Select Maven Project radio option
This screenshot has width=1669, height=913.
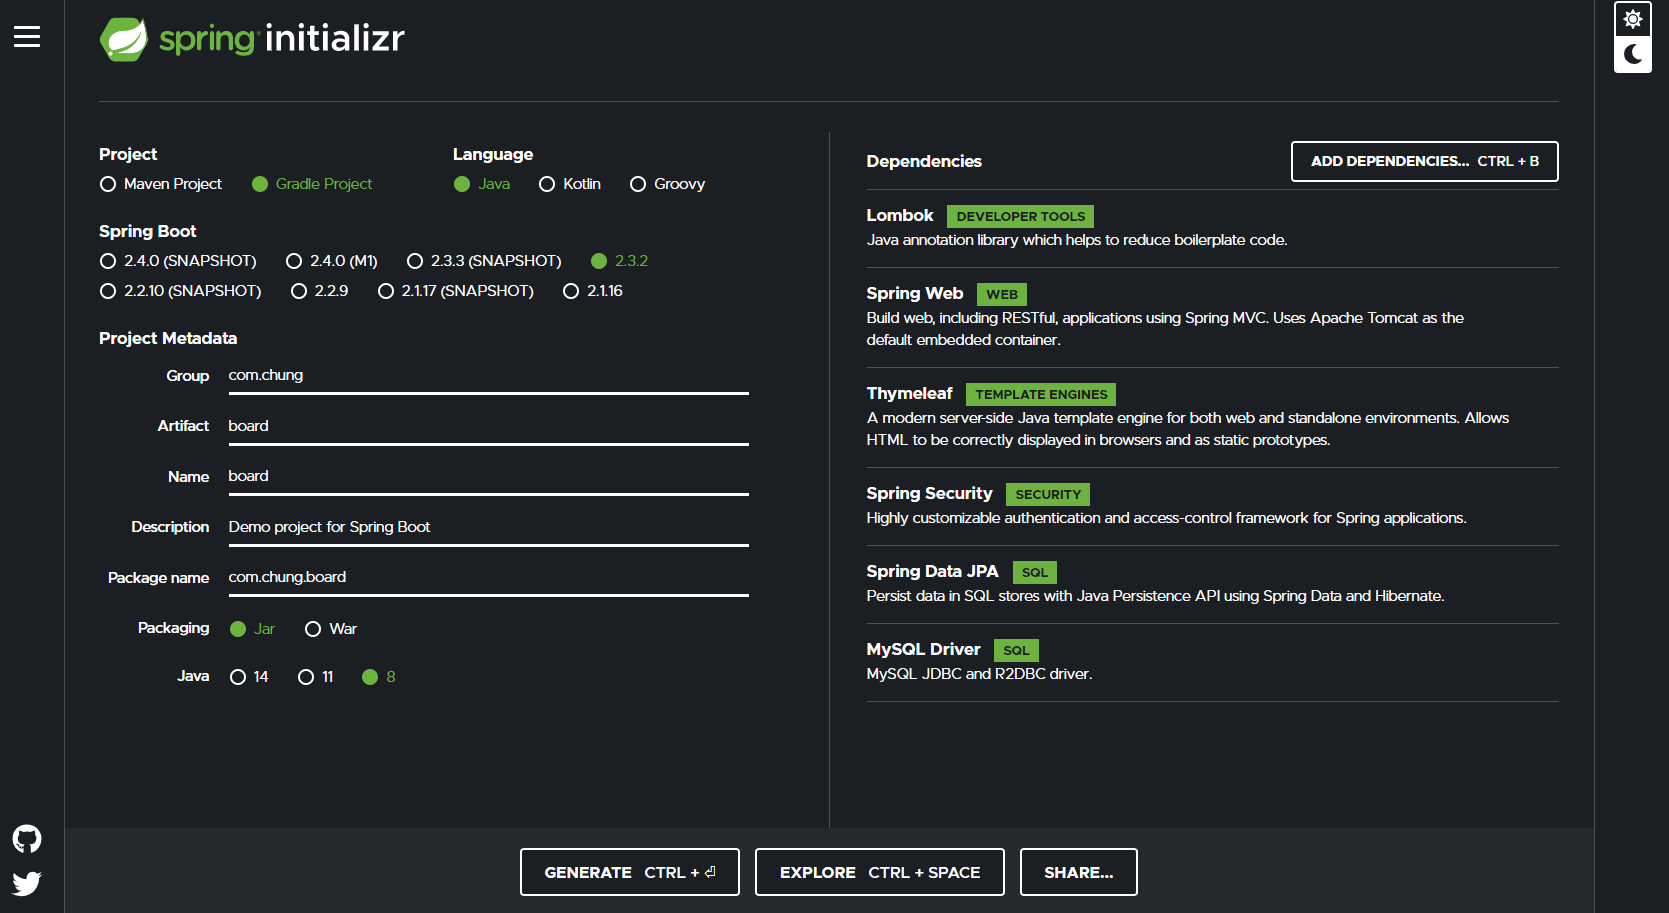click(x=161, y=184)
